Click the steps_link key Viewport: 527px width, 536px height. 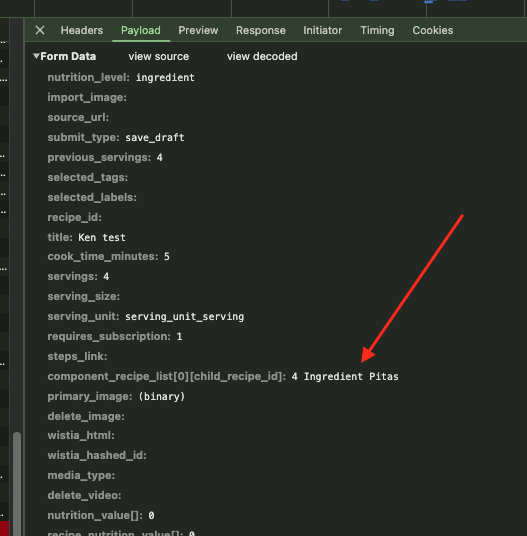click(x=78, y=357)
